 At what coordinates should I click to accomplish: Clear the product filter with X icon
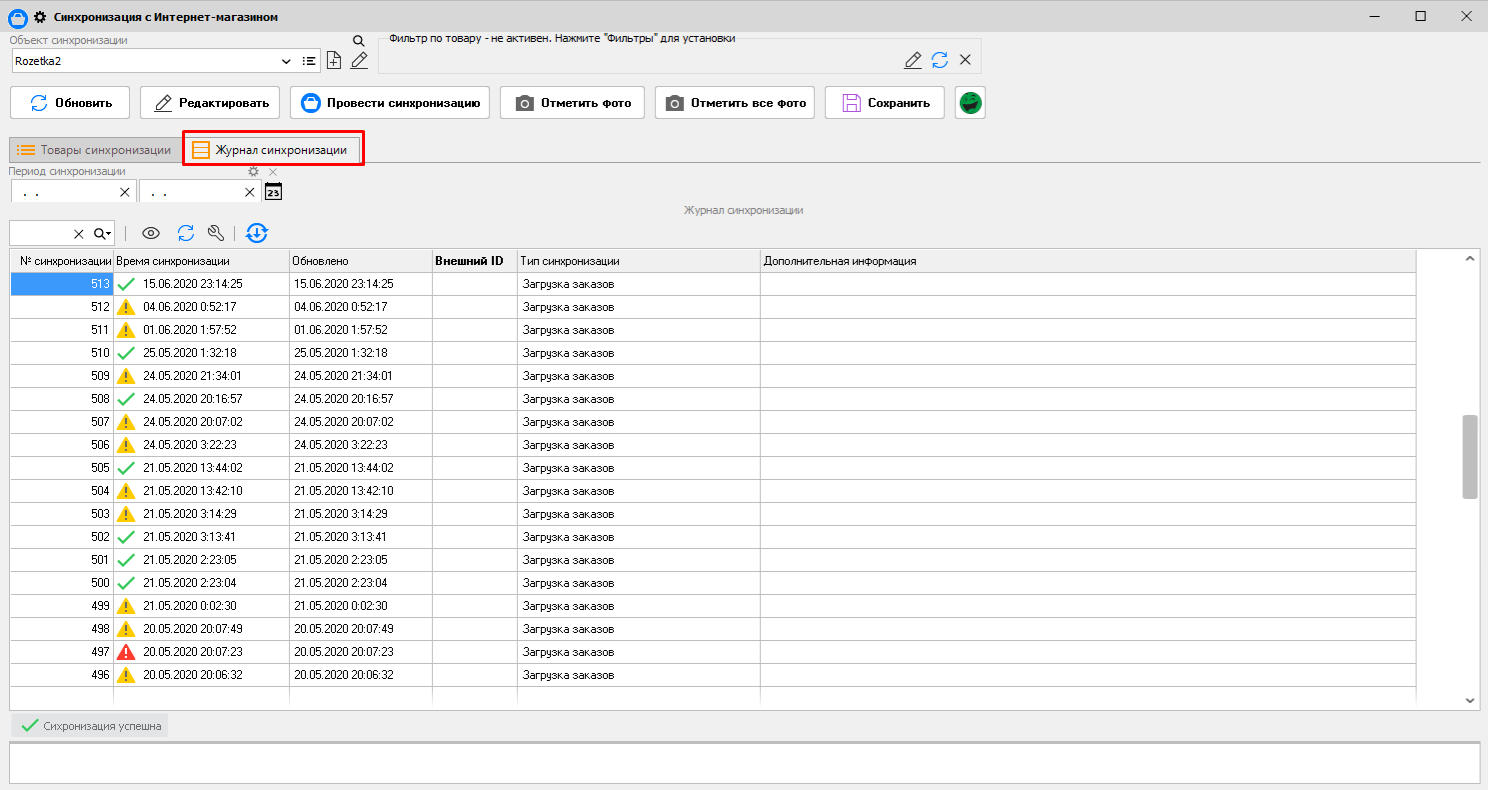[x=965, y=60]
